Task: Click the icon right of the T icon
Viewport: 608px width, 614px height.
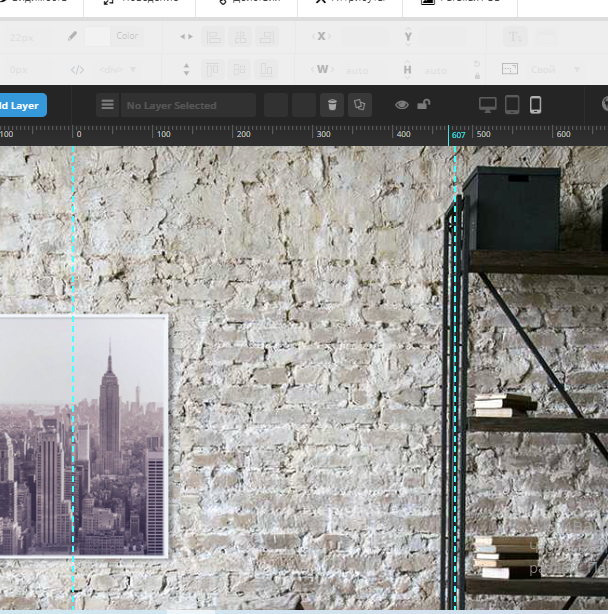Action: point(546,37)
